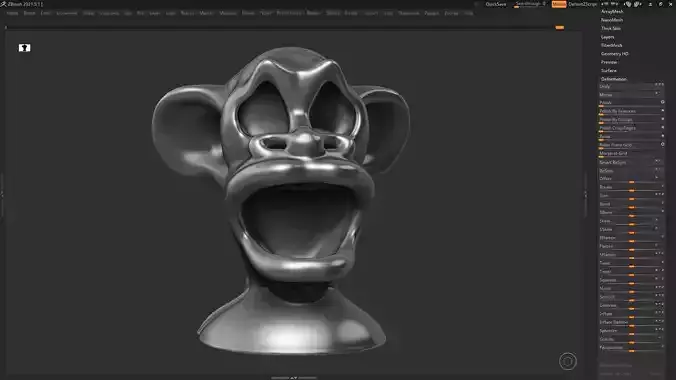Expand the Layers subpalette

tap(607, 37)
